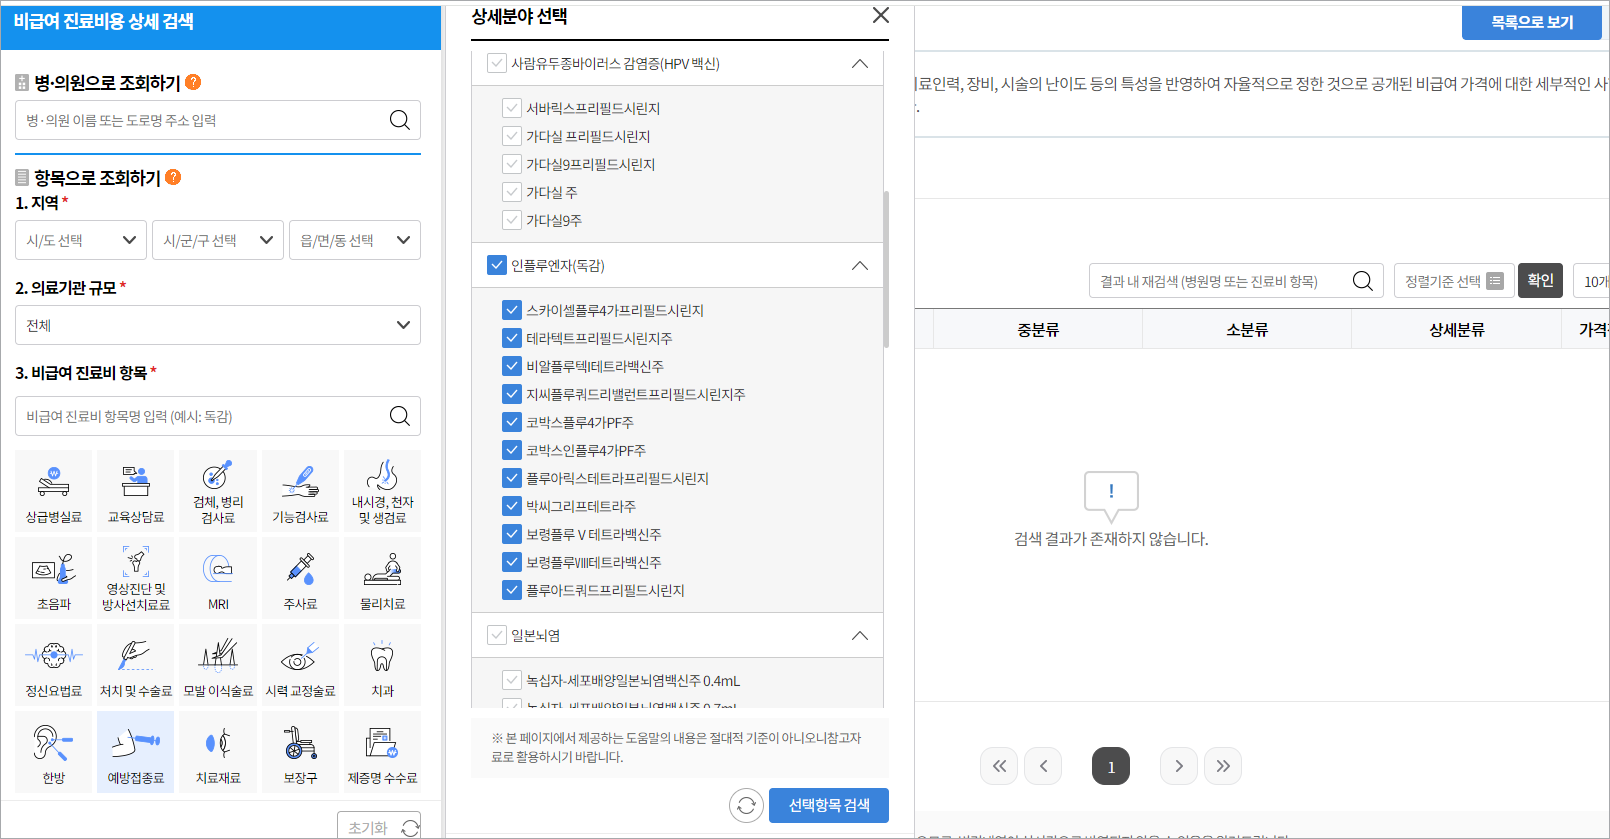Go to first page of results

(x=999, y=766)
